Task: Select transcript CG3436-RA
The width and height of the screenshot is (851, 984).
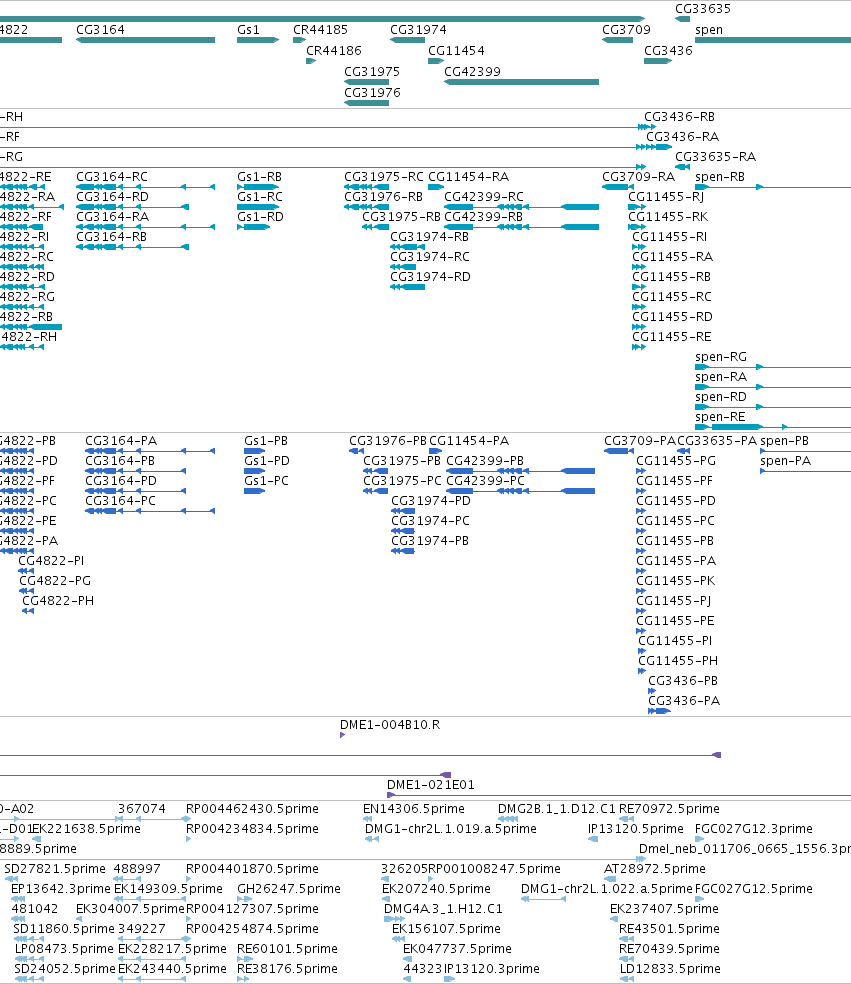Action: pyautogui.click(x=683, y=137)
